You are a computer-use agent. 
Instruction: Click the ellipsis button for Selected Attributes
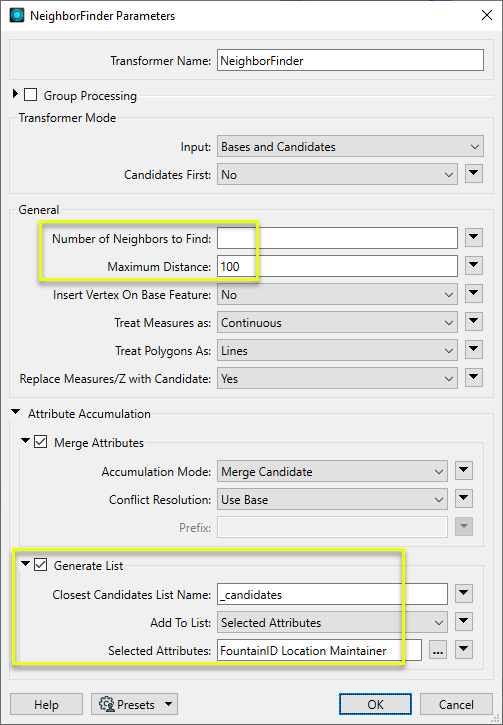pos(438,651)
